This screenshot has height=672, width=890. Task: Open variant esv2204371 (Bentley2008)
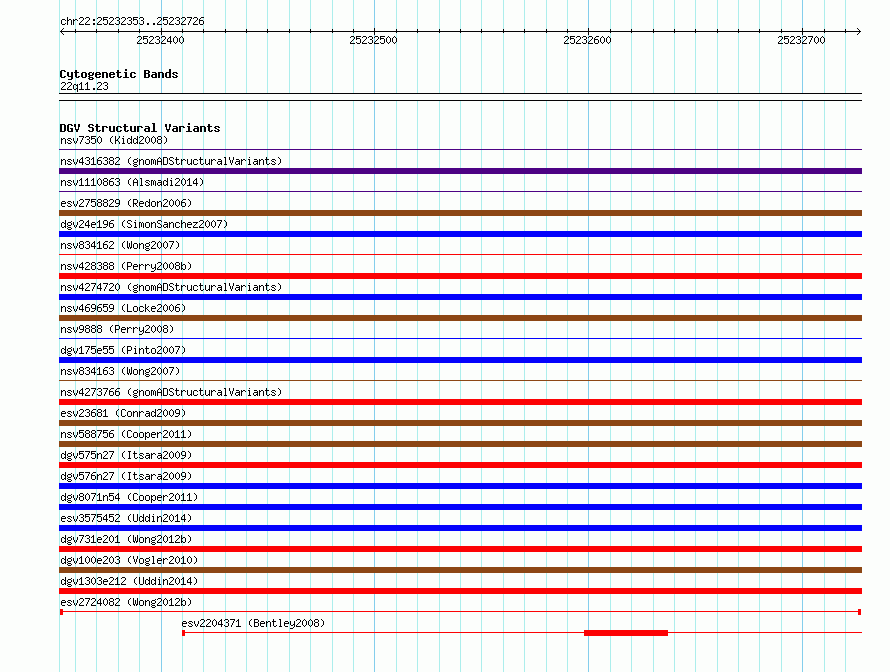[253, 623]
